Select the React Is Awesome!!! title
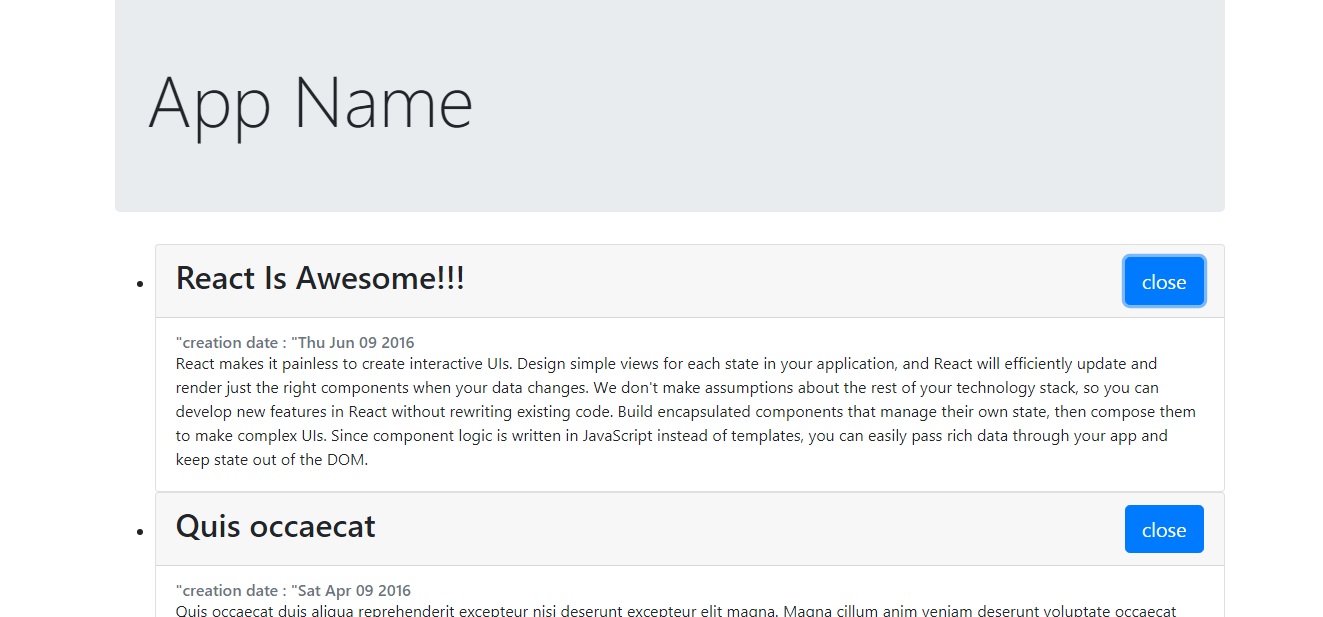 coord(320,279)
